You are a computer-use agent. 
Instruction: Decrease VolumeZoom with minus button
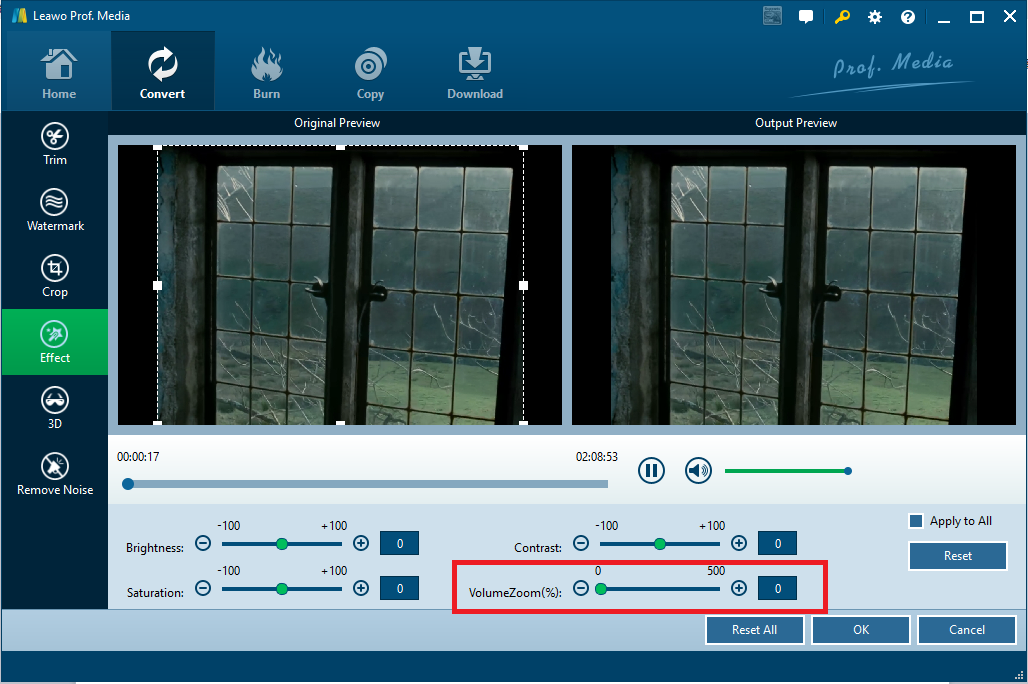[x=581, y=588]
